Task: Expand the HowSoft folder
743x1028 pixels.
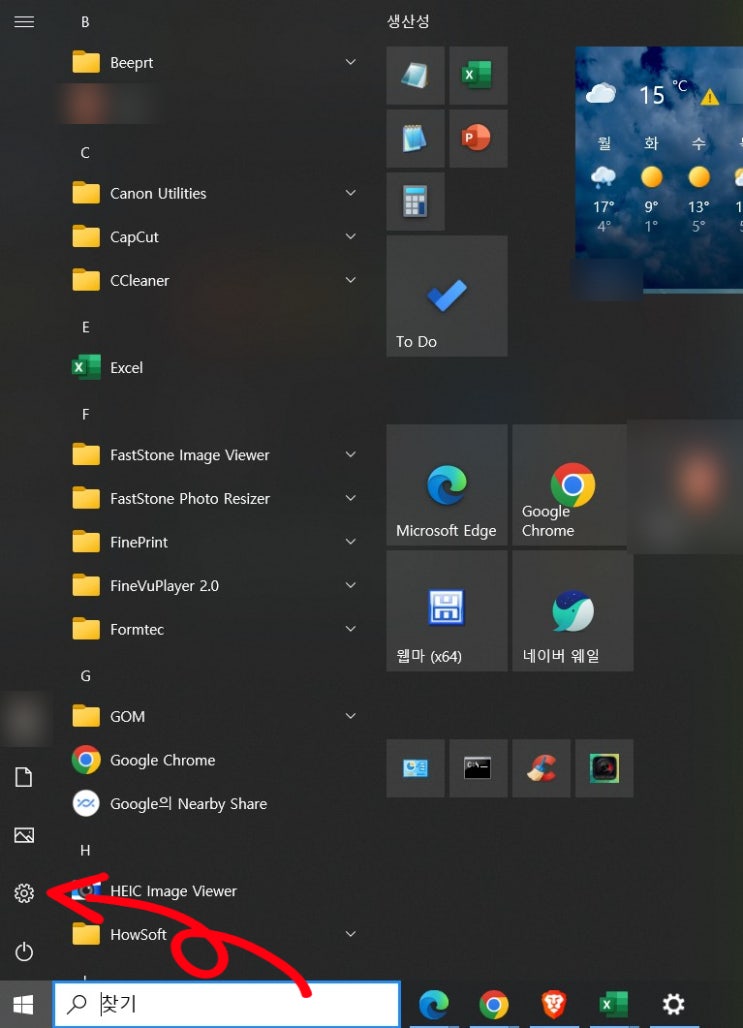Action: click(350, 934)
